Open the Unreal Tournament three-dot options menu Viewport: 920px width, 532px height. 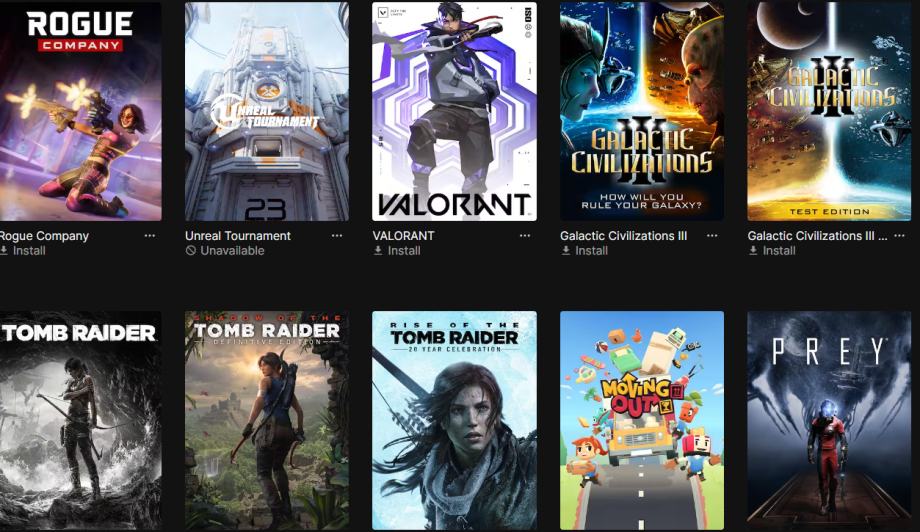[337, 236]
